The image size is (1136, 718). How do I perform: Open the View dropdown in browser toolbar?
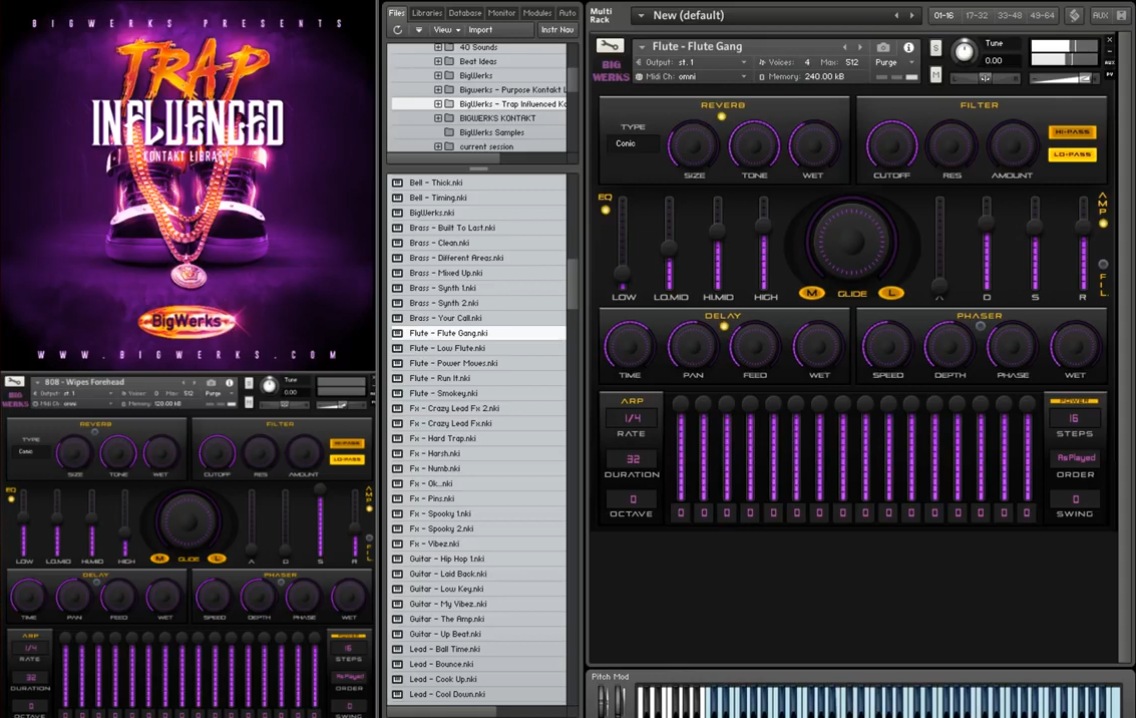(446, 30)
